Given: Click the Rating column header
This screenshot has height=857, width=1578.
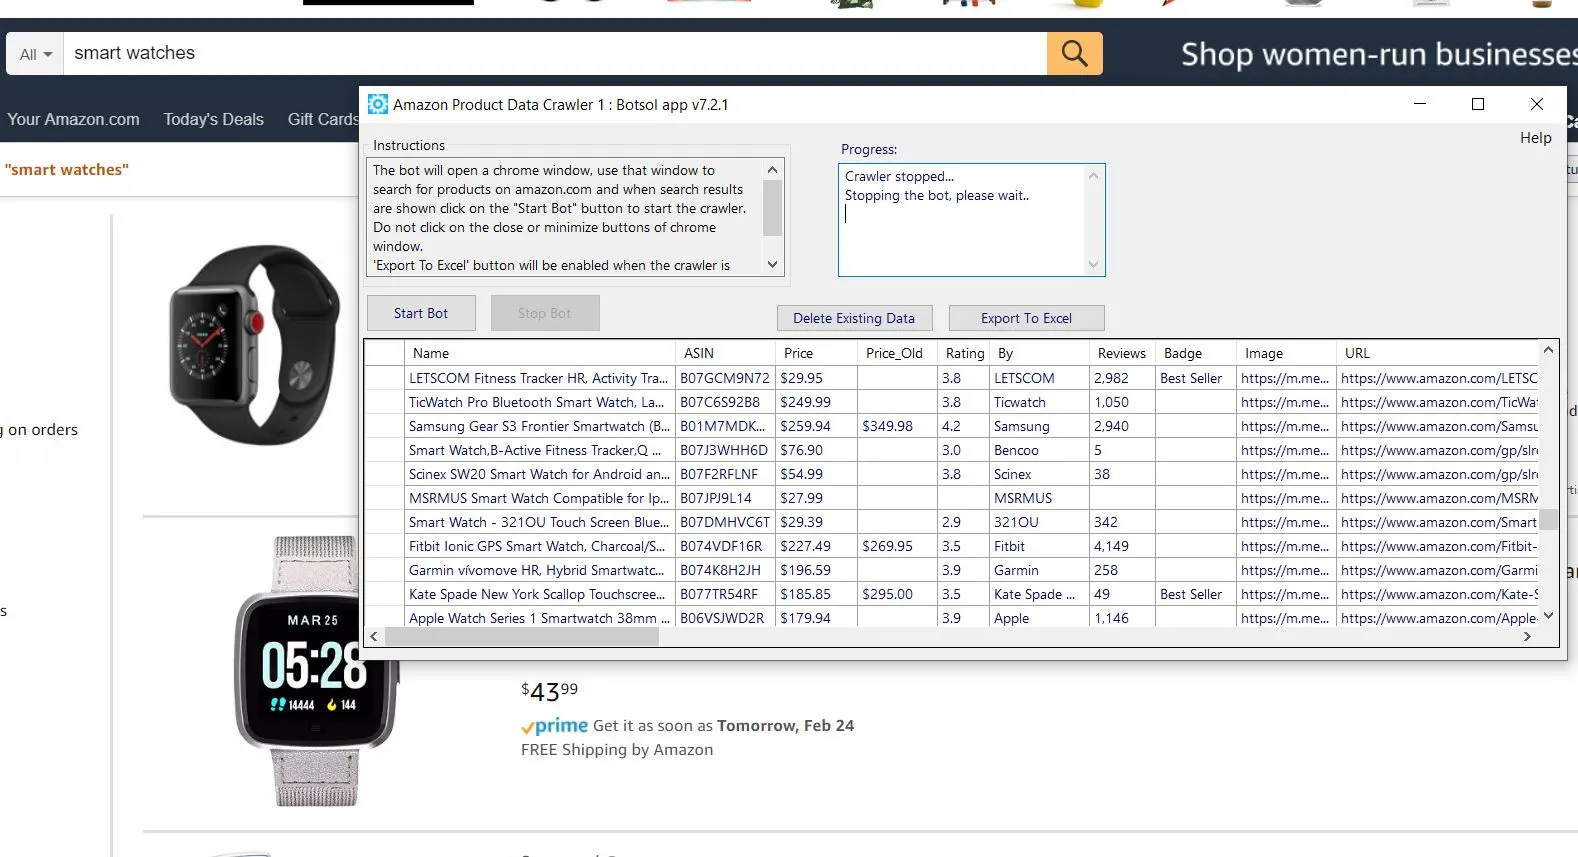Looking at the screenshot, I should click(x=964, y=353).
